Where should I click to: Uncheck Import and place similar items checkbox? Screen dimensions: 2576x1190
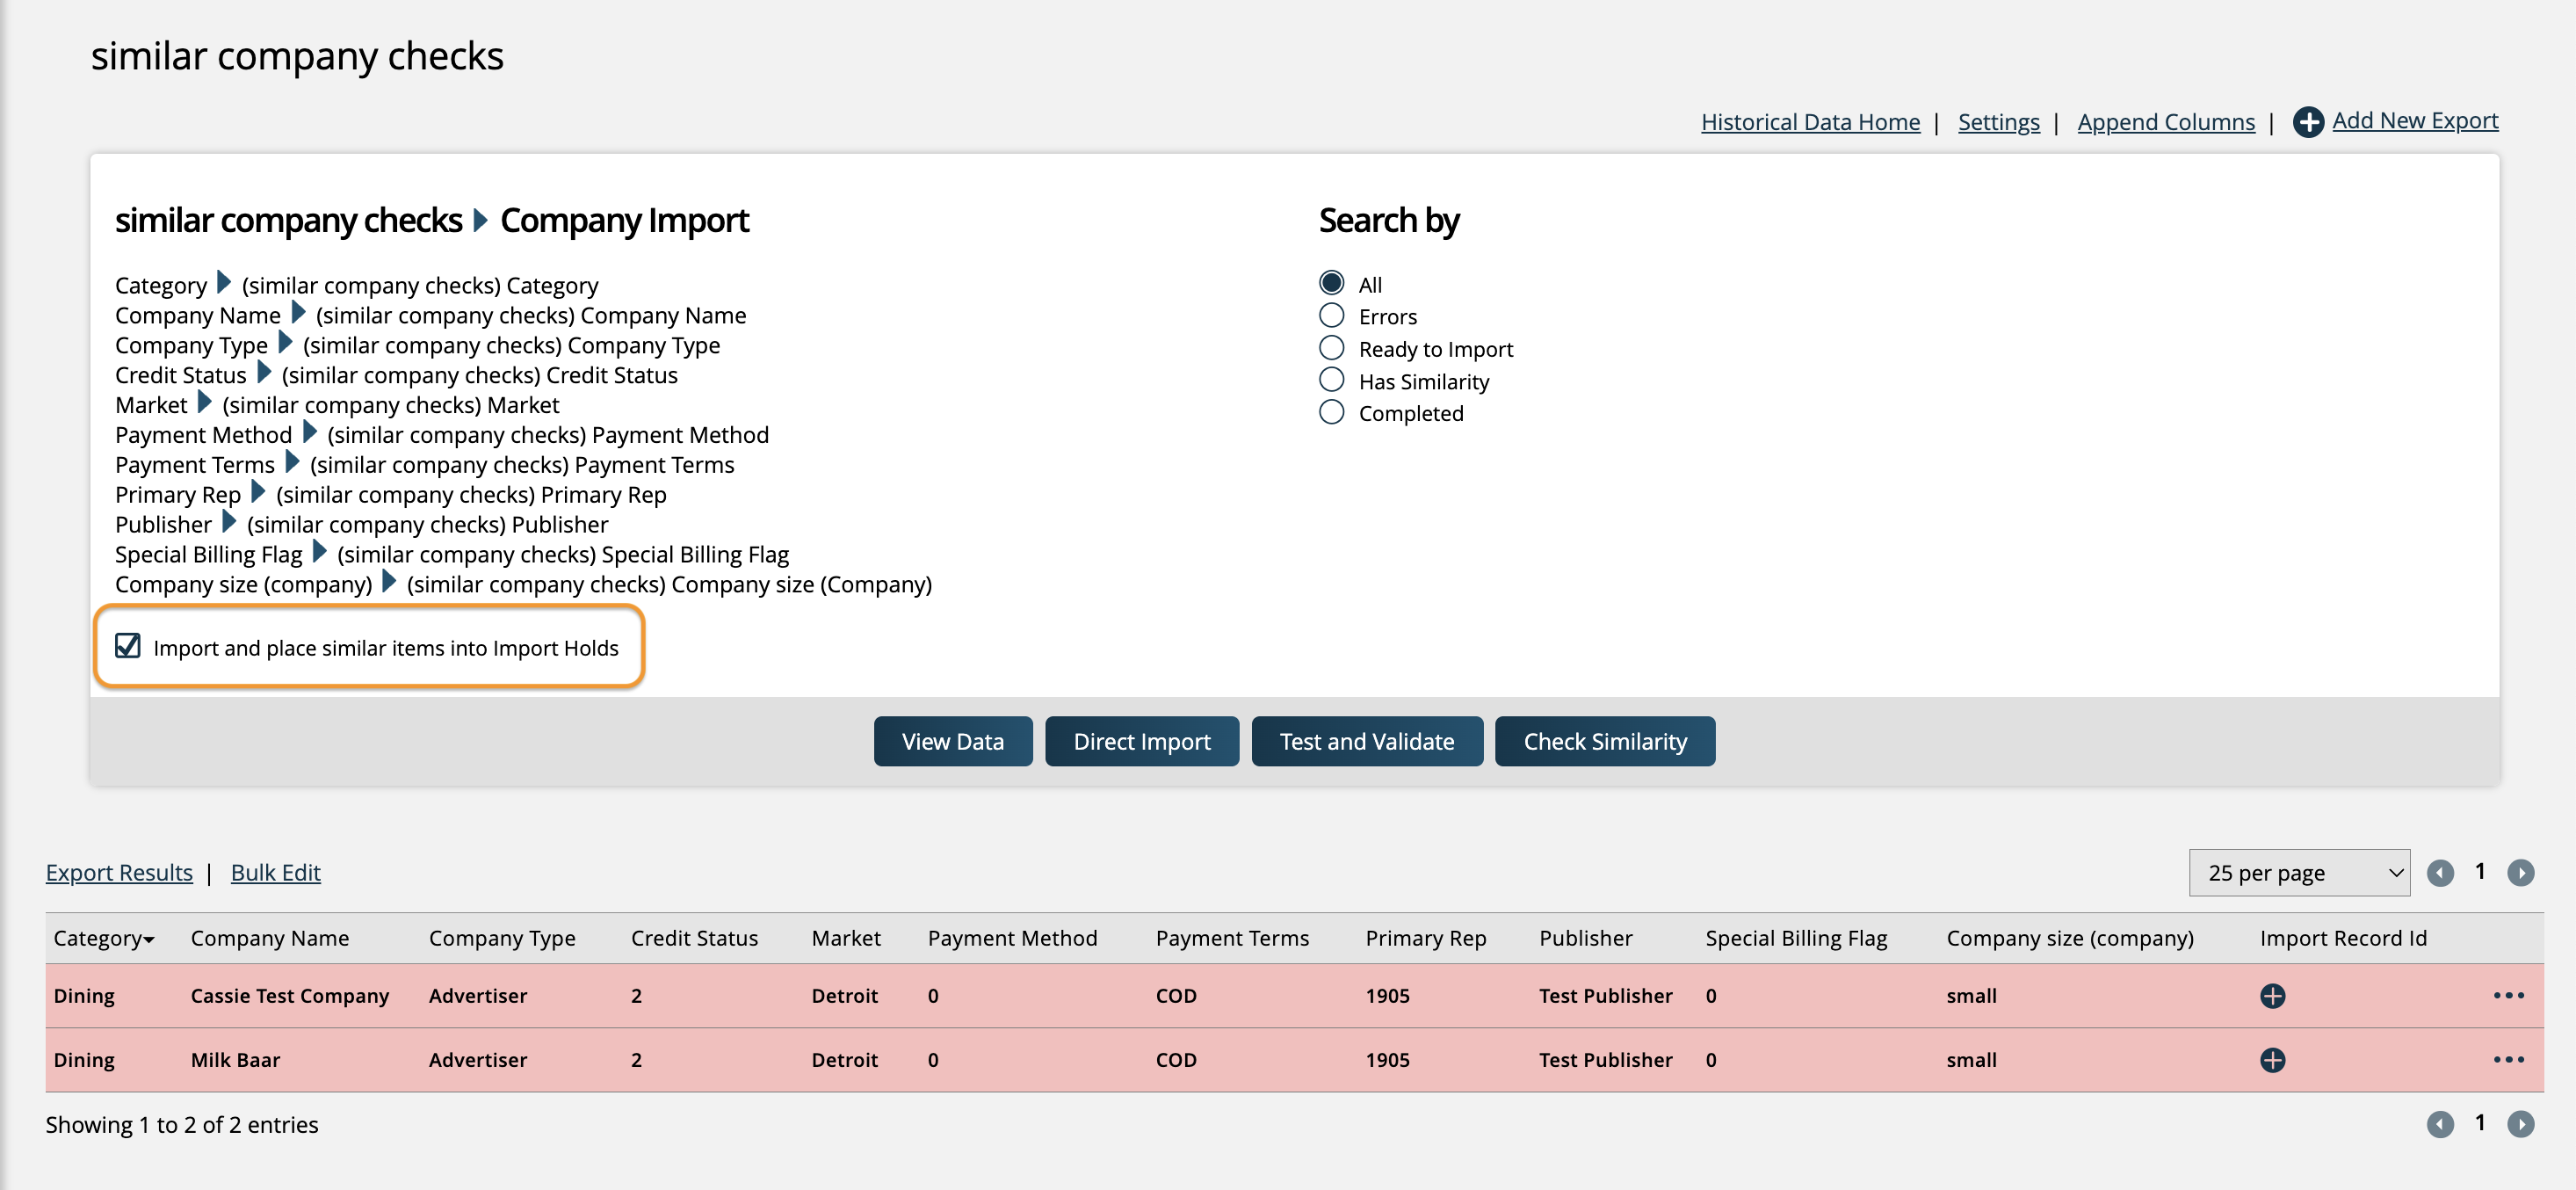(128, 647)
